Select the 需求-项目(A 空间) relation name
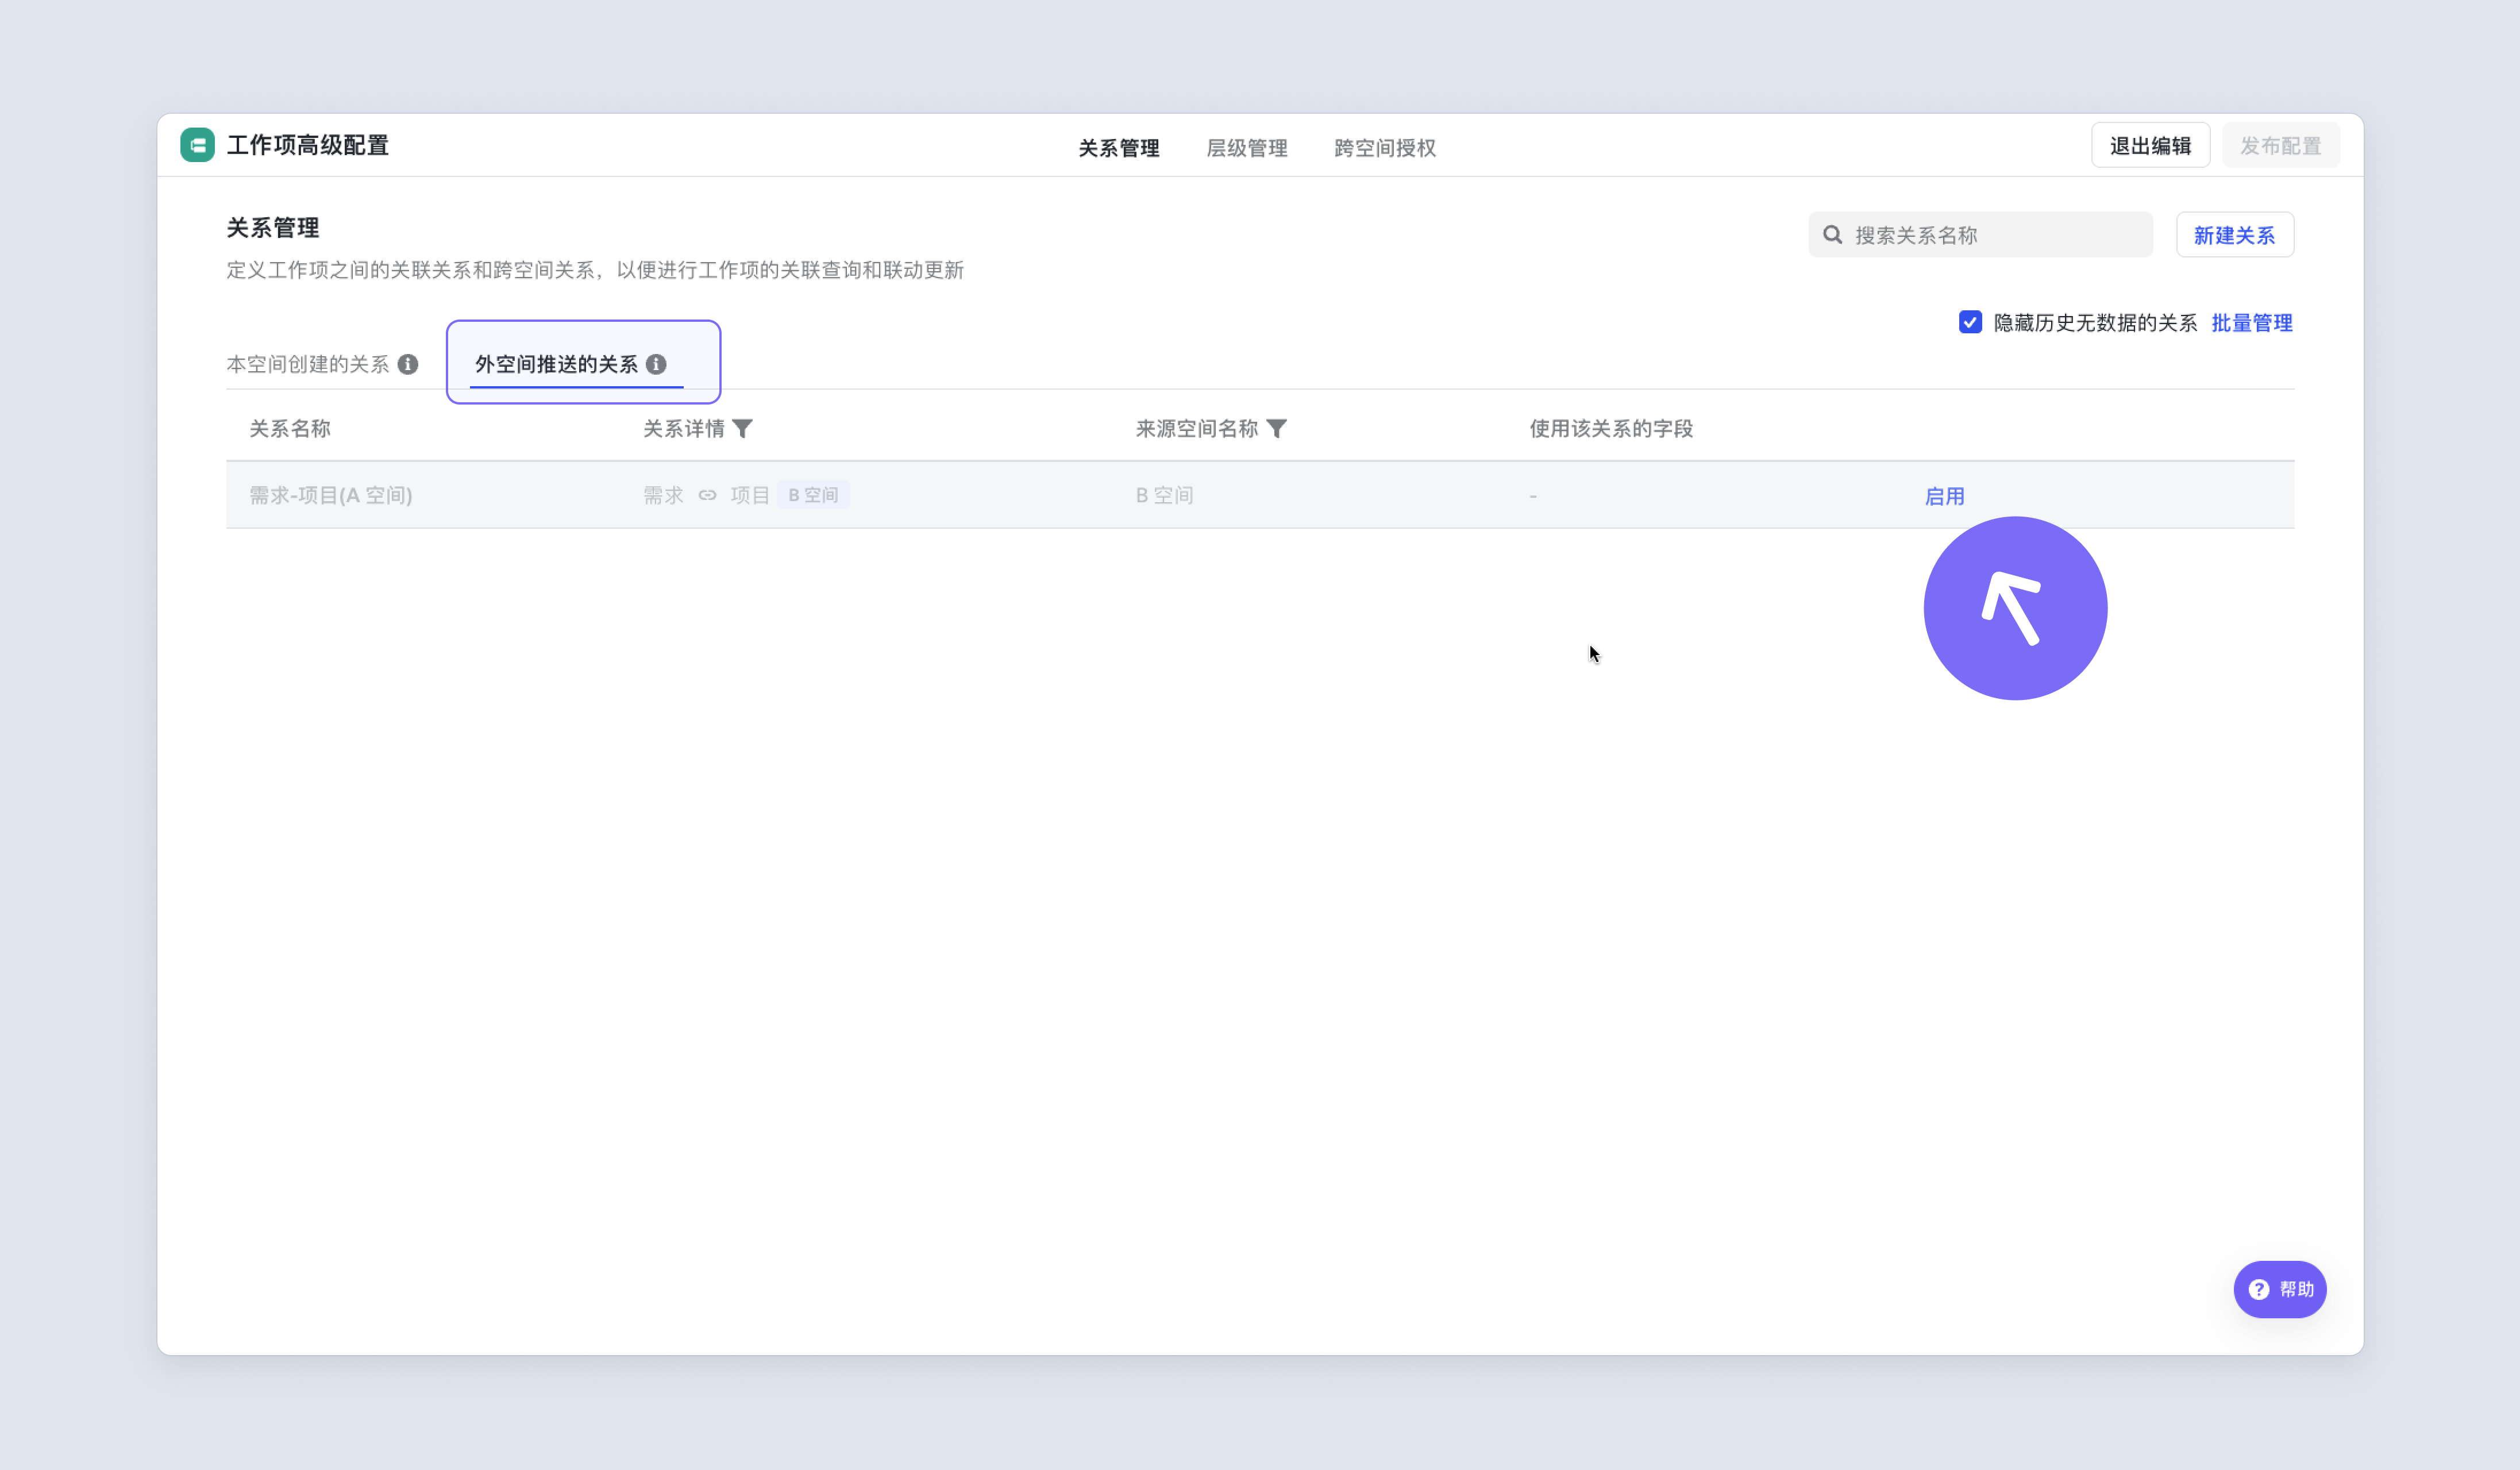 tap(330, 495)
